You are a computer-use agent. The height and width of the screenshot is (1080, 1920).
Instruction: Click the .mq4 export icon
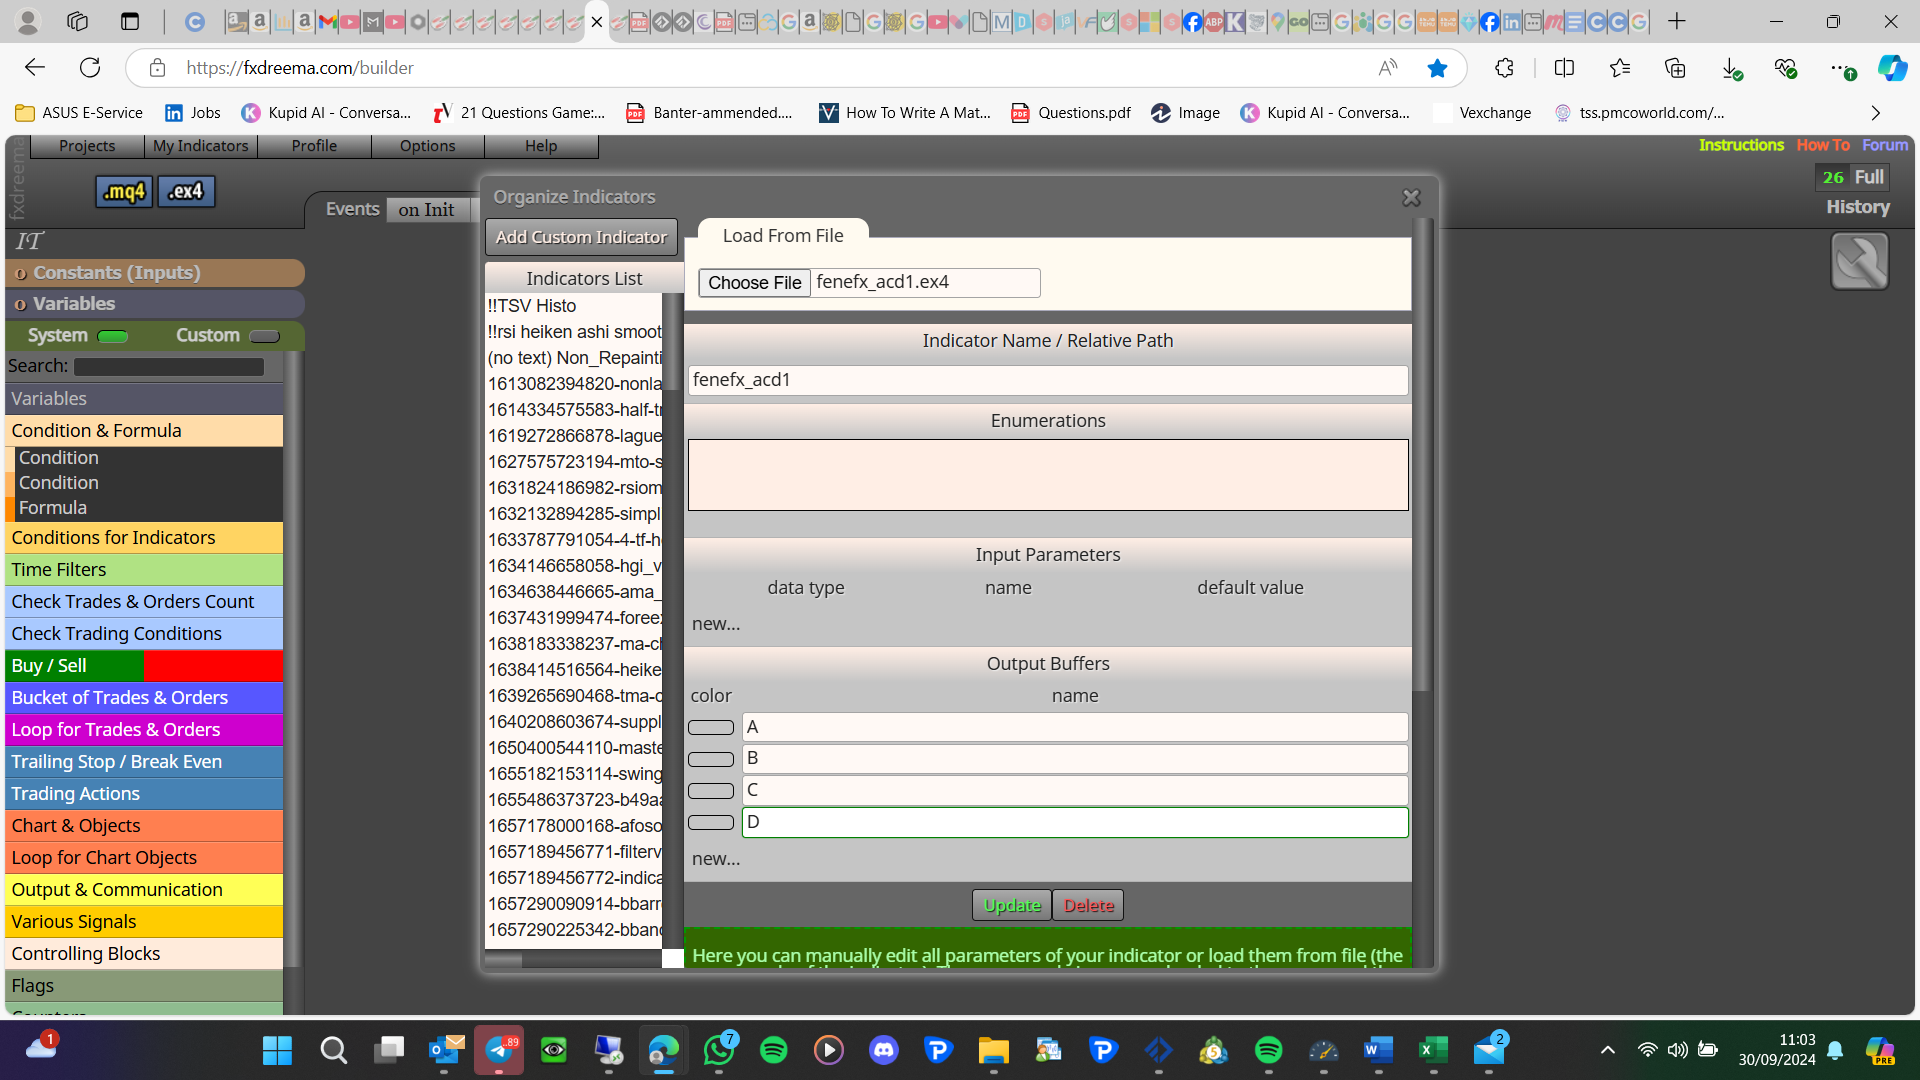[x=124, y=191]
